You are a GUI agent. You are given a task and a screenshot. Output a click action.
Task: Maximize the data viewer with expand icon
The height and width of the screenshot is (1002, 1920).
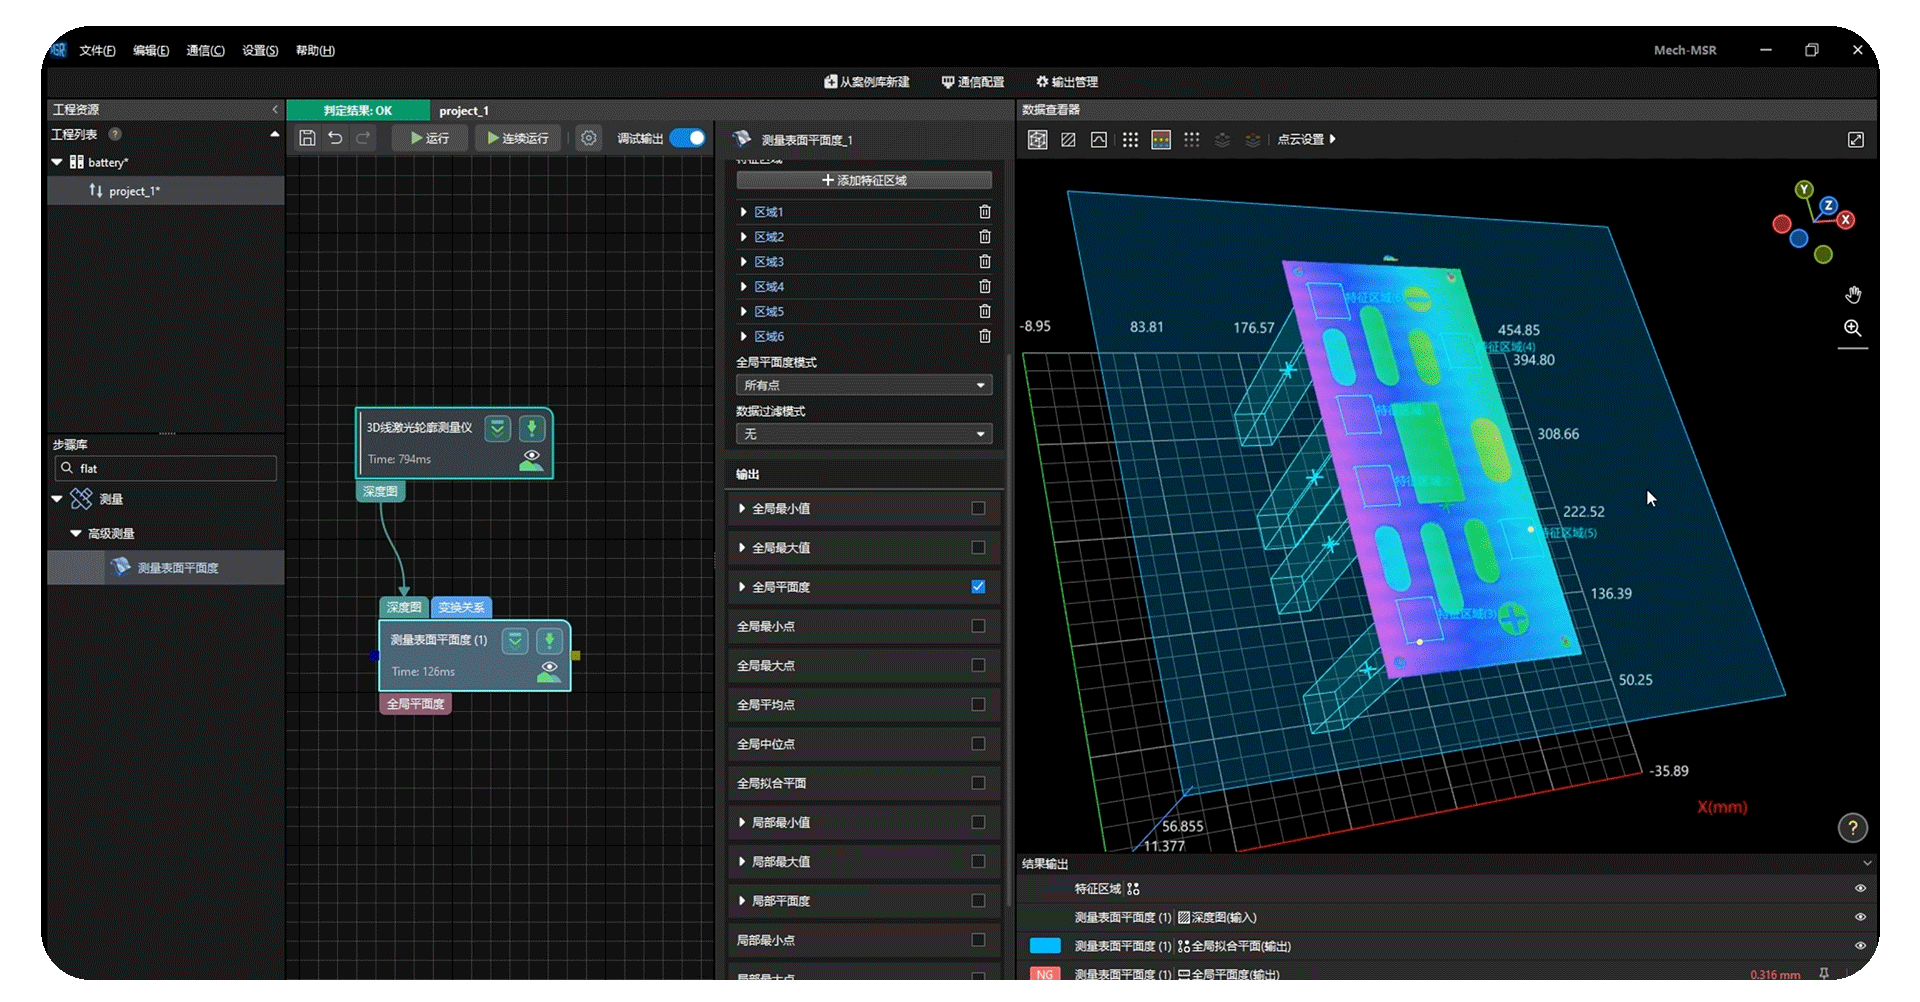(x=1856, y=140)
